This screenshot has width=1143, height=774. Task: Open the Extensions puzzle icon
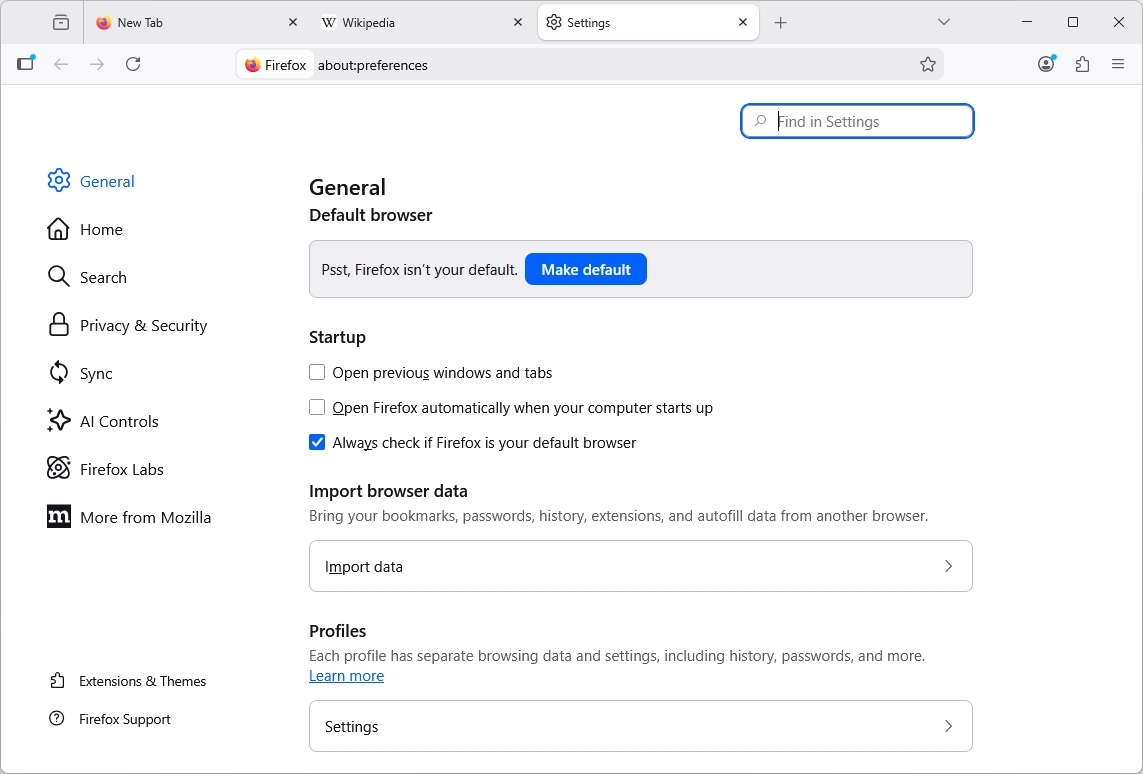tap(1082, 64)
